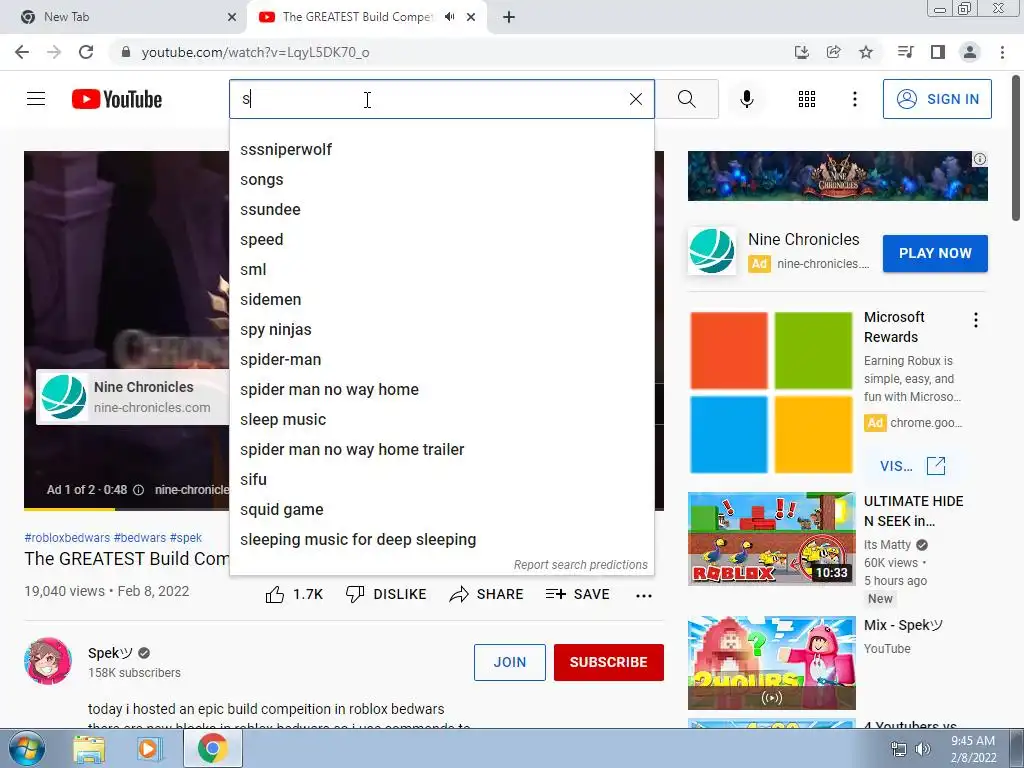
Task: Click the SIGN IN button
Action: (937, 99)
